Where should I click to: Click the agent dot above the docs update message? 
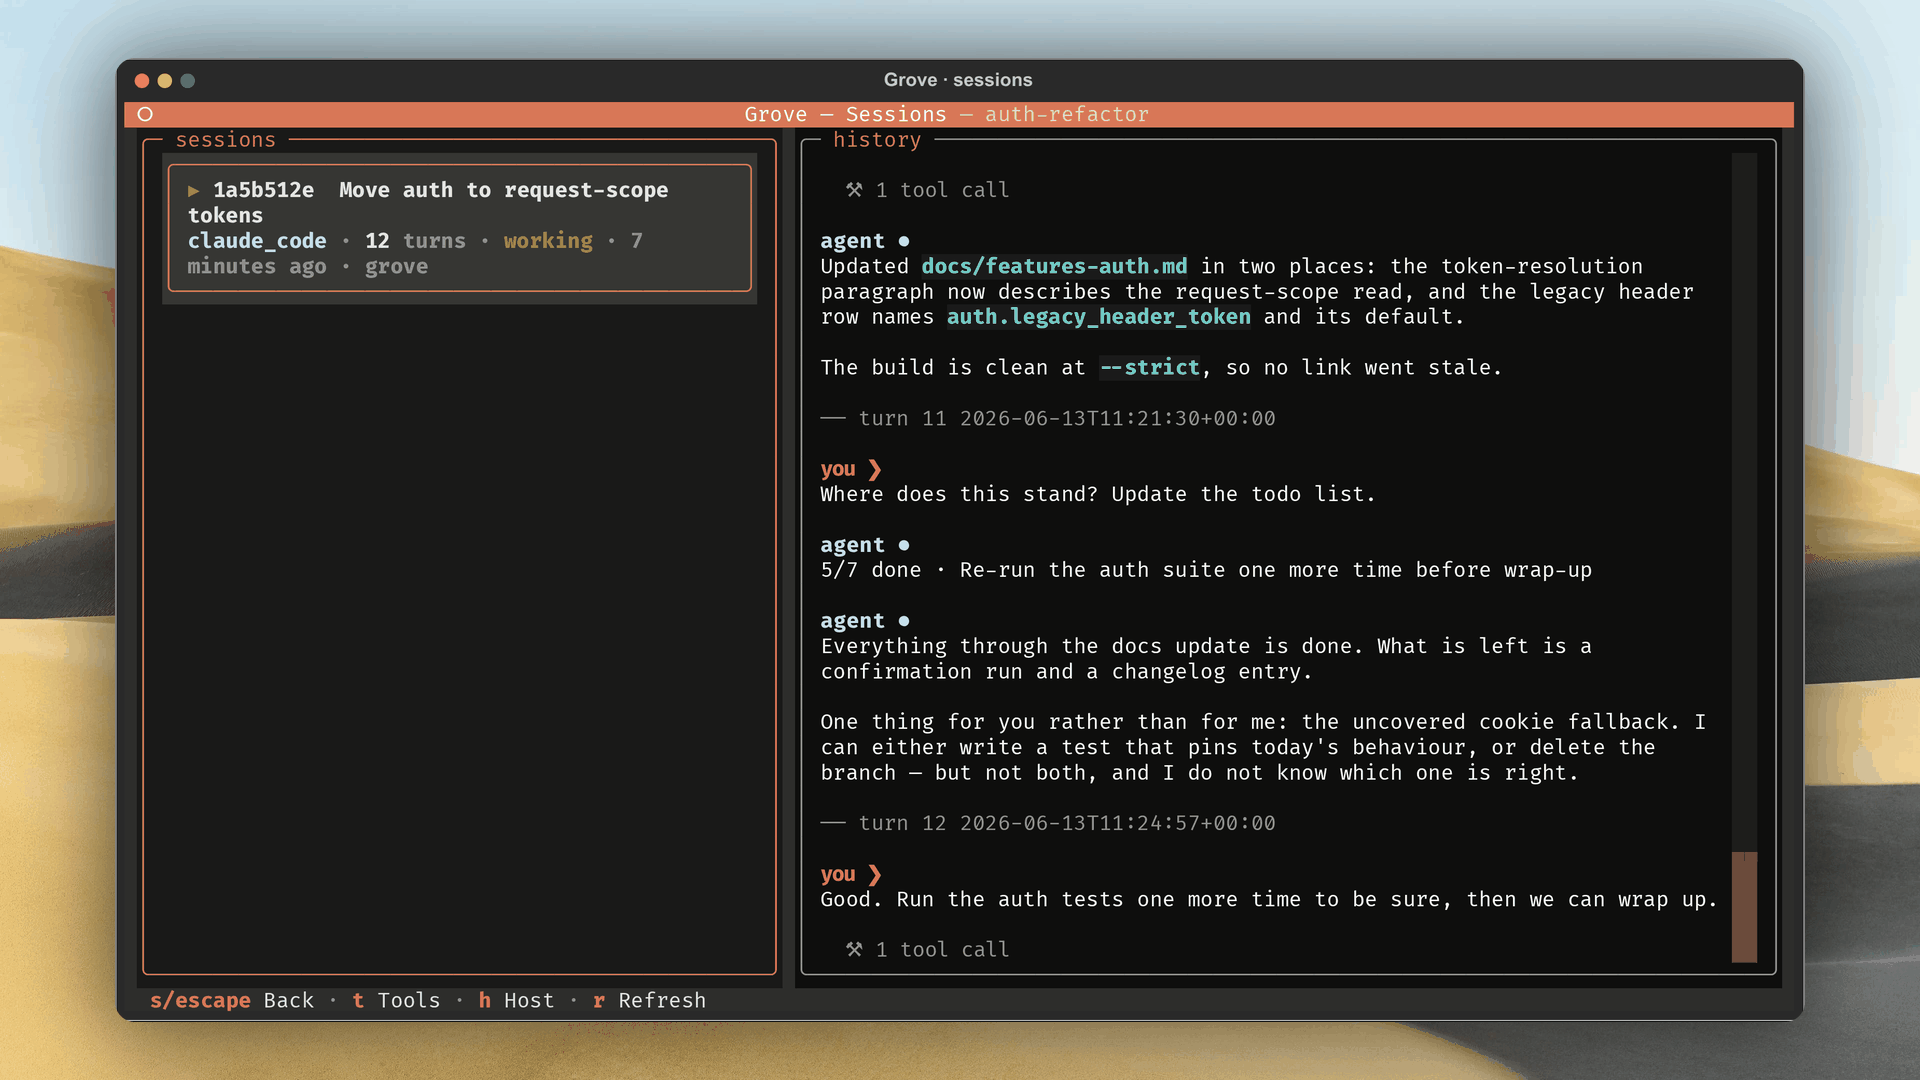point(904,241)
